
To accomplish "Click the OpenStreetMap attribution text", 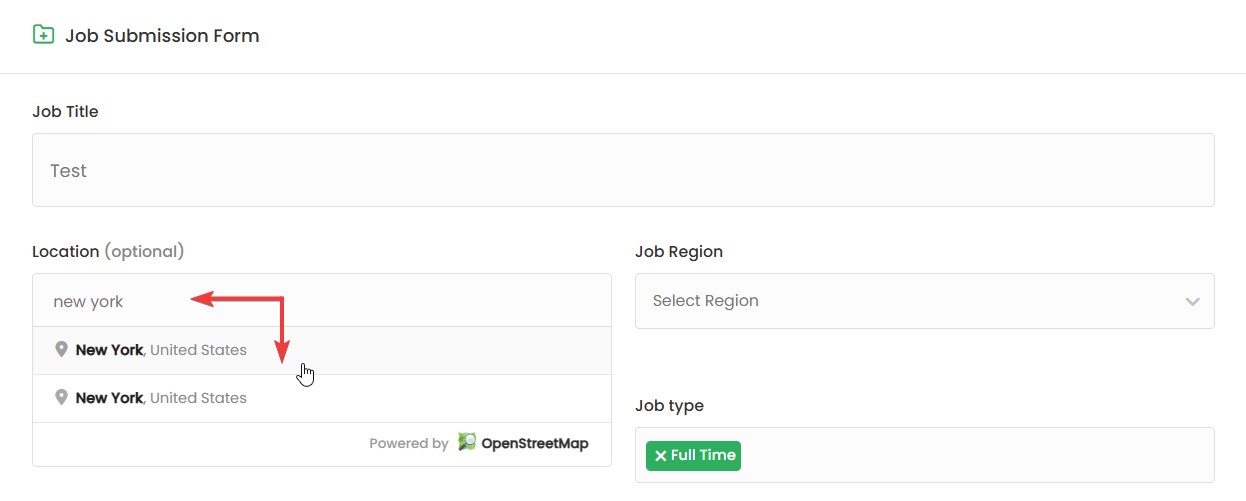I will (535, 443).
